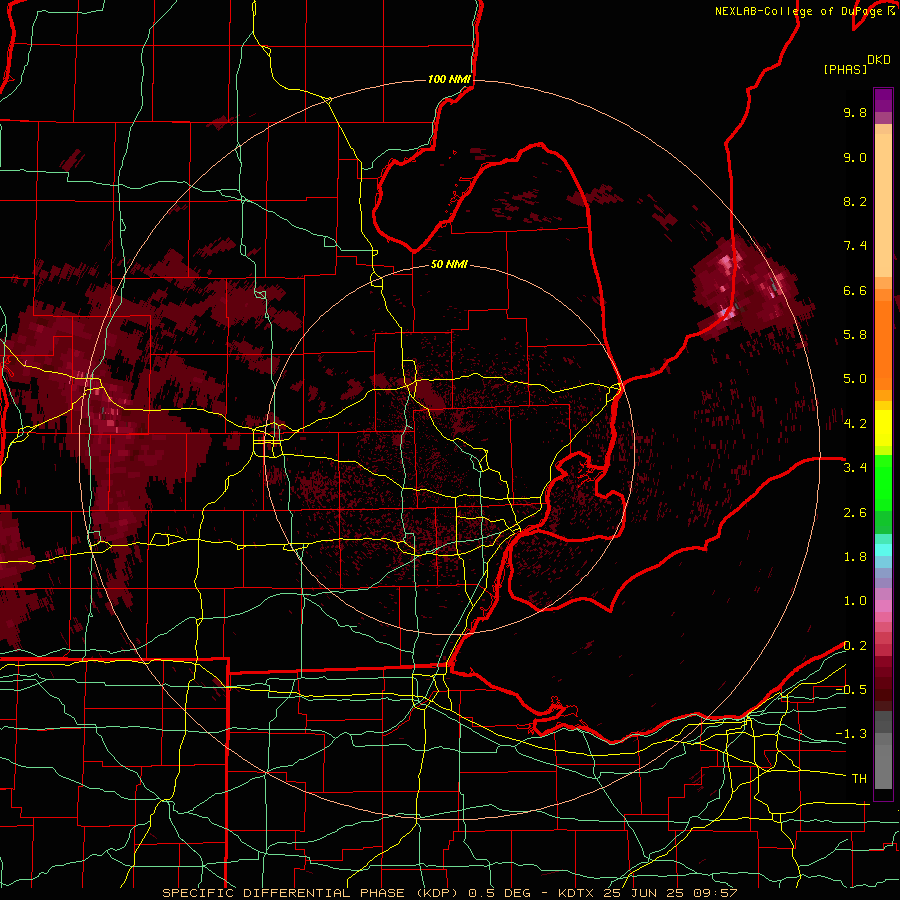Click the 1.8 scale value
The height and width of the screenshot is (900, 900).
pyautogui.click(x=855, y=557)
